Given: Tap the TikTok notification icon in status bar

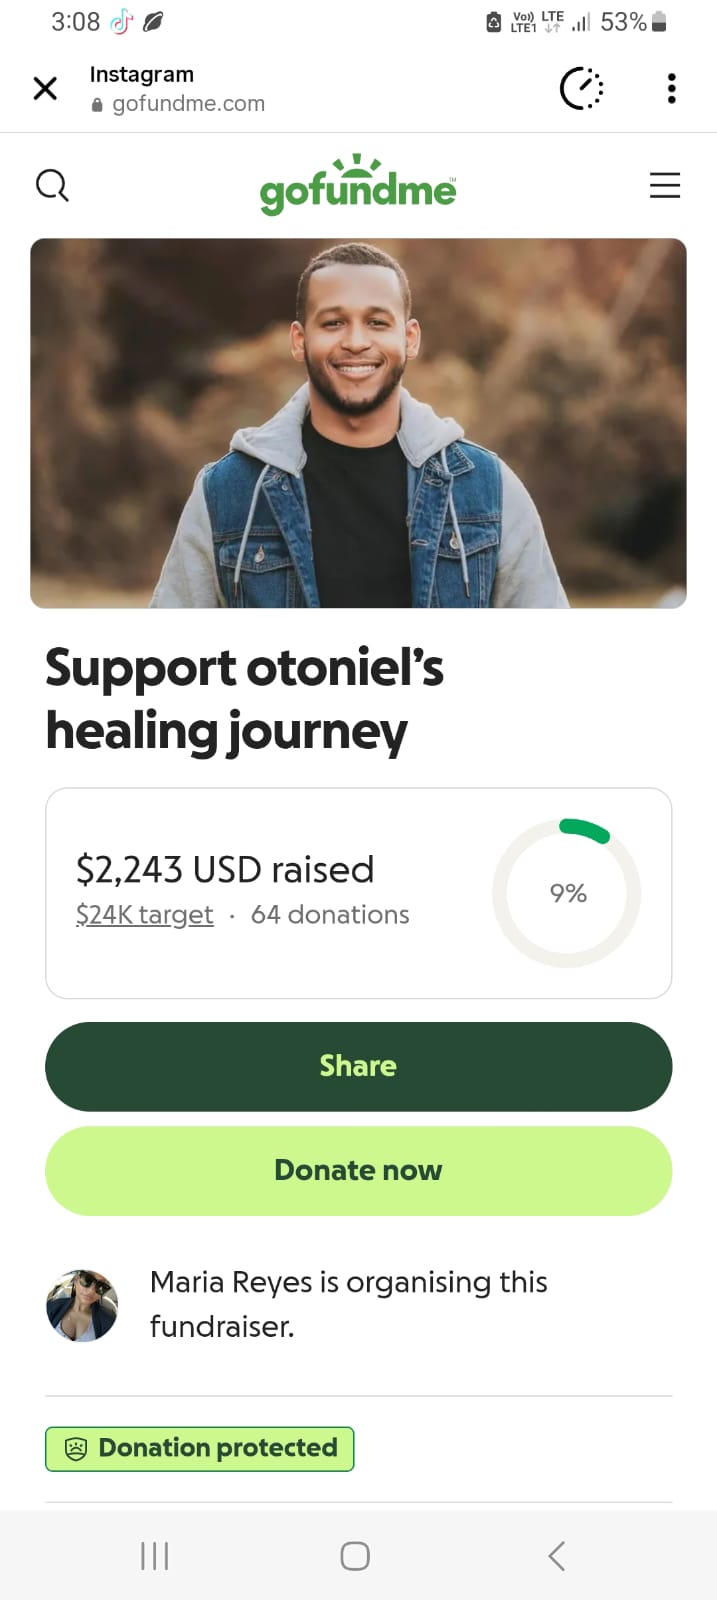Looking at the screenshot, I should [121, 22].
